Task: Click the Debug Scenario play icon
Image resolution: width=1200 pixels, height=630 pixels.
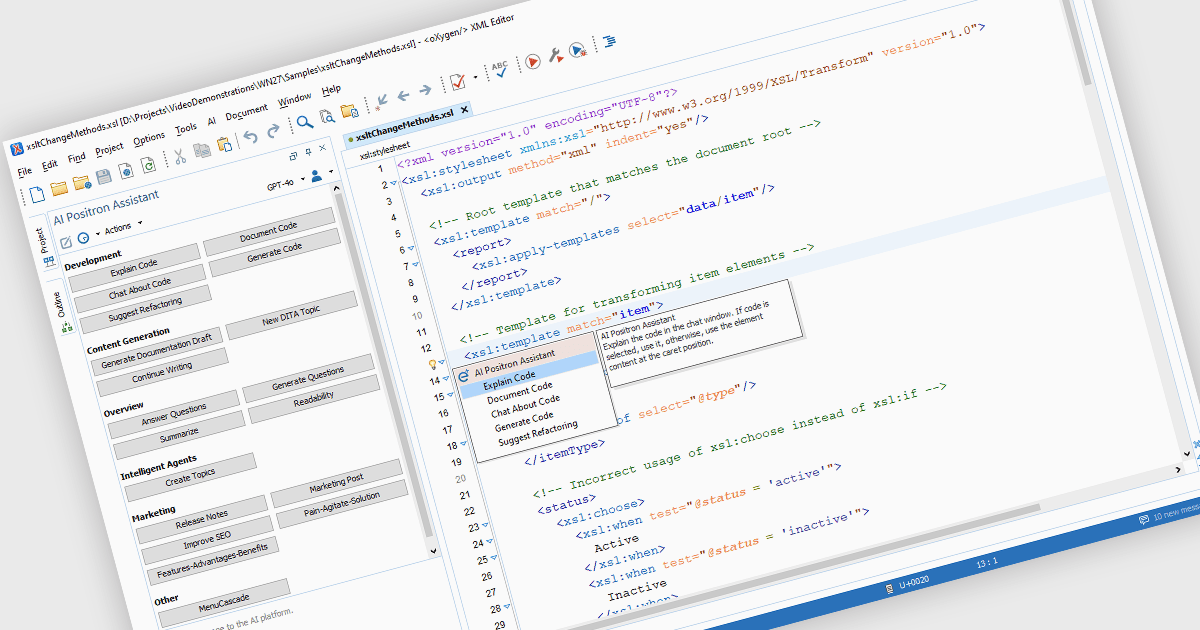Action: pos(577,49)
